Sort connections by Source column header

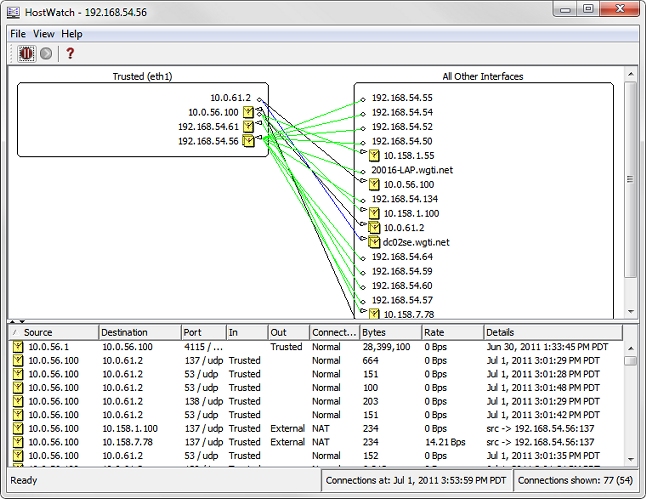tap(54, 332)
